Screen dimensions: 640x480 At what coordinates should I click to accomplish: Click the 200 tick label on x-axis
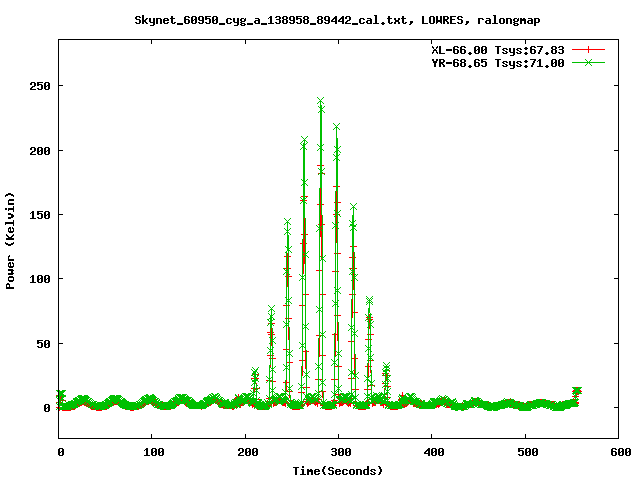click(x=246, y=452)
